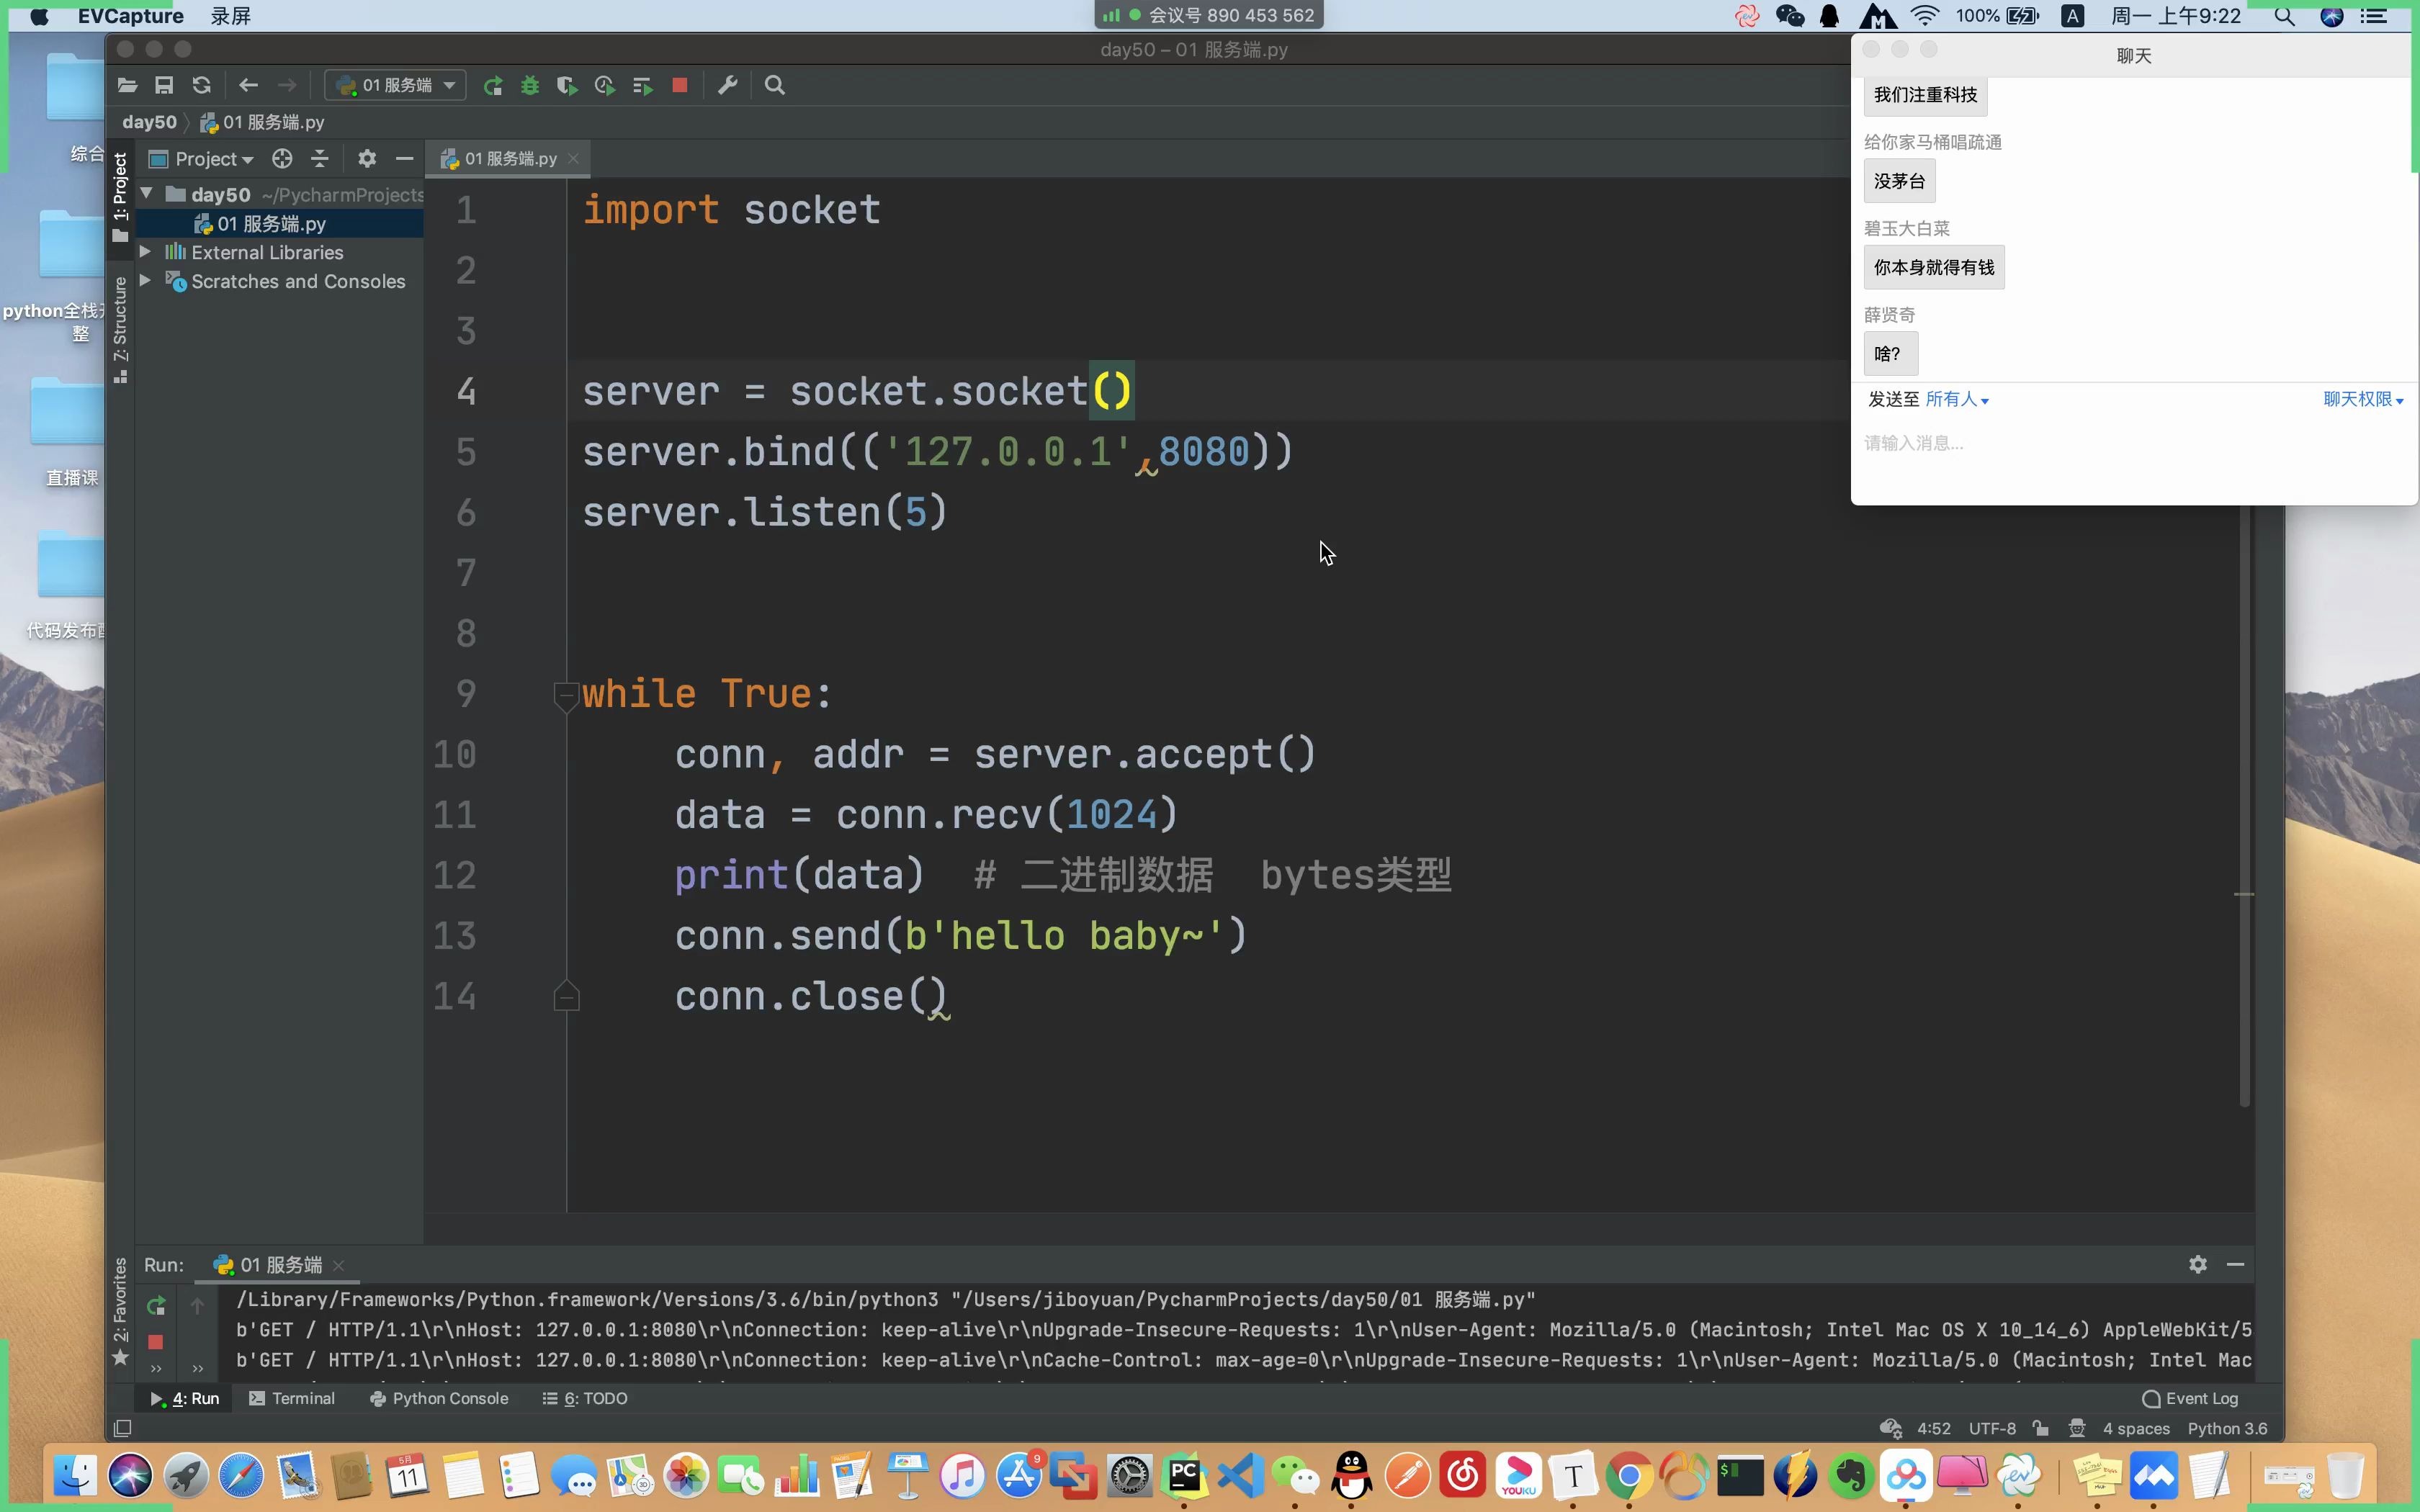Close the '01 服务端.py' editor tab
The image size is (2420, 1512).
point(574,159)
